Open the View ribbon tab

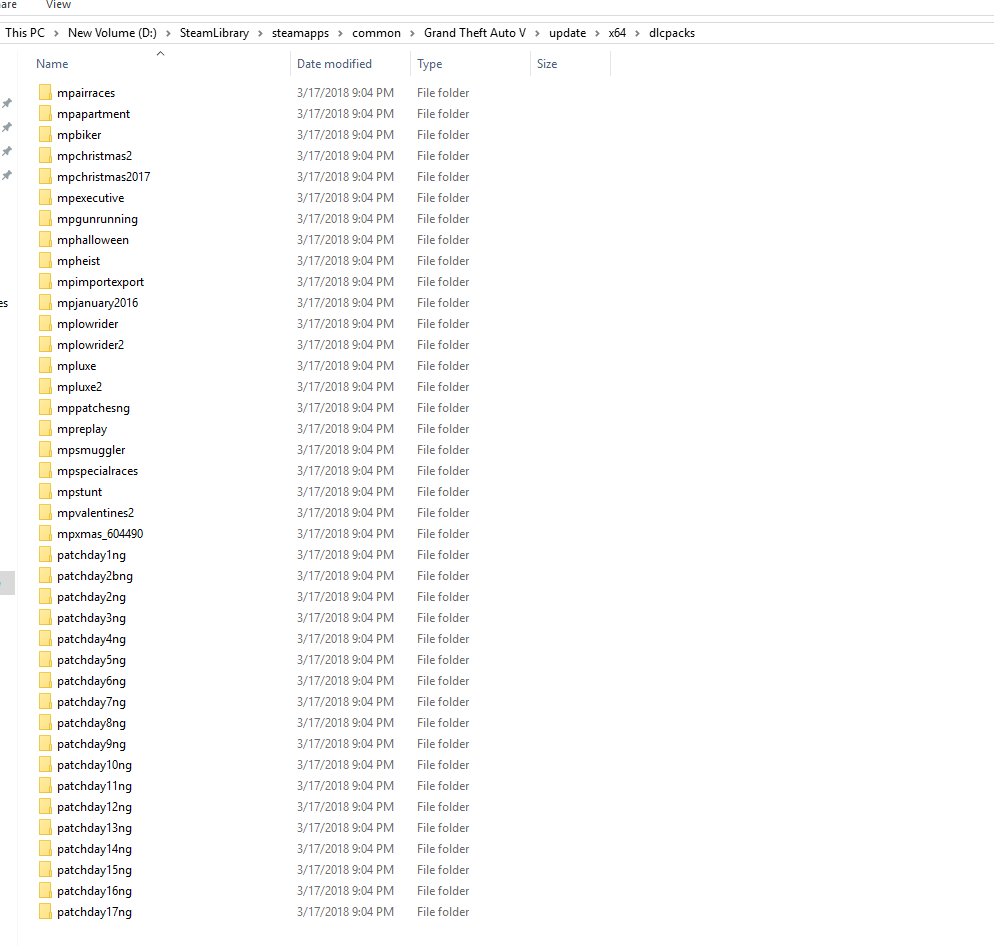(58, 4)
